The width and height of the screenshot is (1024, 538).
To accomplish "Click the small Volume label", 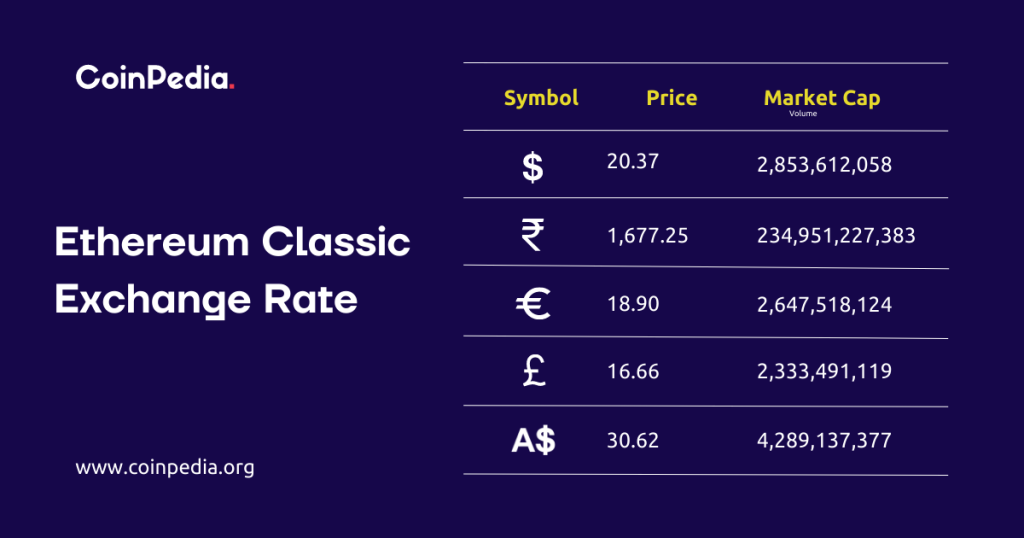I will tap(803, 114).
